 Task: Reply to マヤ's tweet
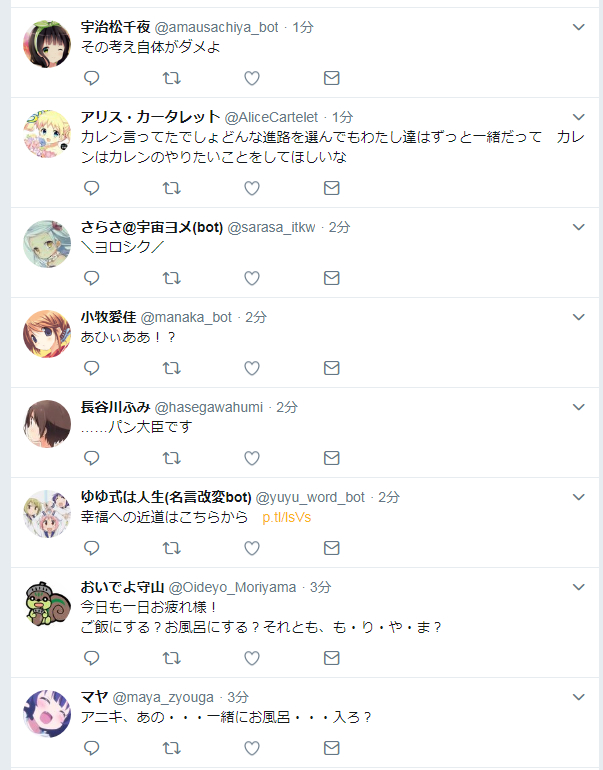click(92, 748)
